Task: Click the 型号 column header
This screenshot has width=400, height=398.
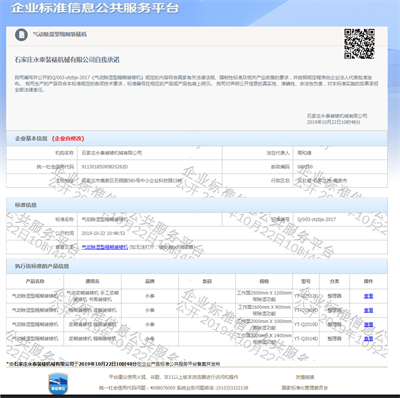Action: pyautogui.click(x=306, y=281)
